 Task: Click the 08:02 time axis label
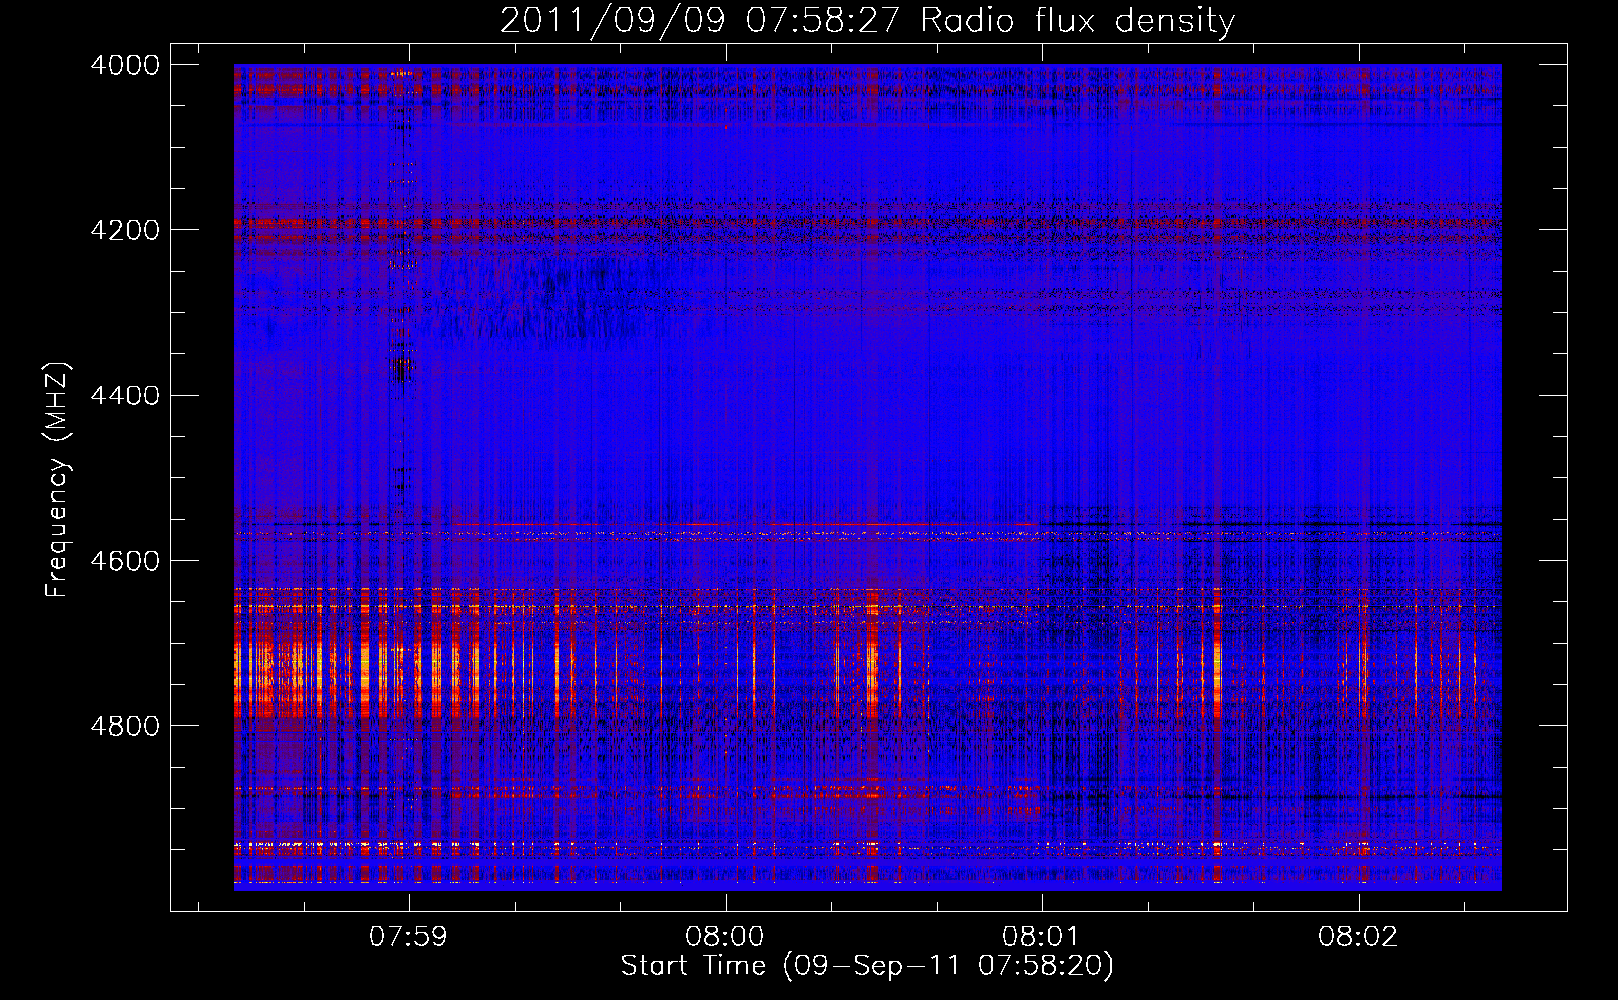click(x=1358, y=937)
